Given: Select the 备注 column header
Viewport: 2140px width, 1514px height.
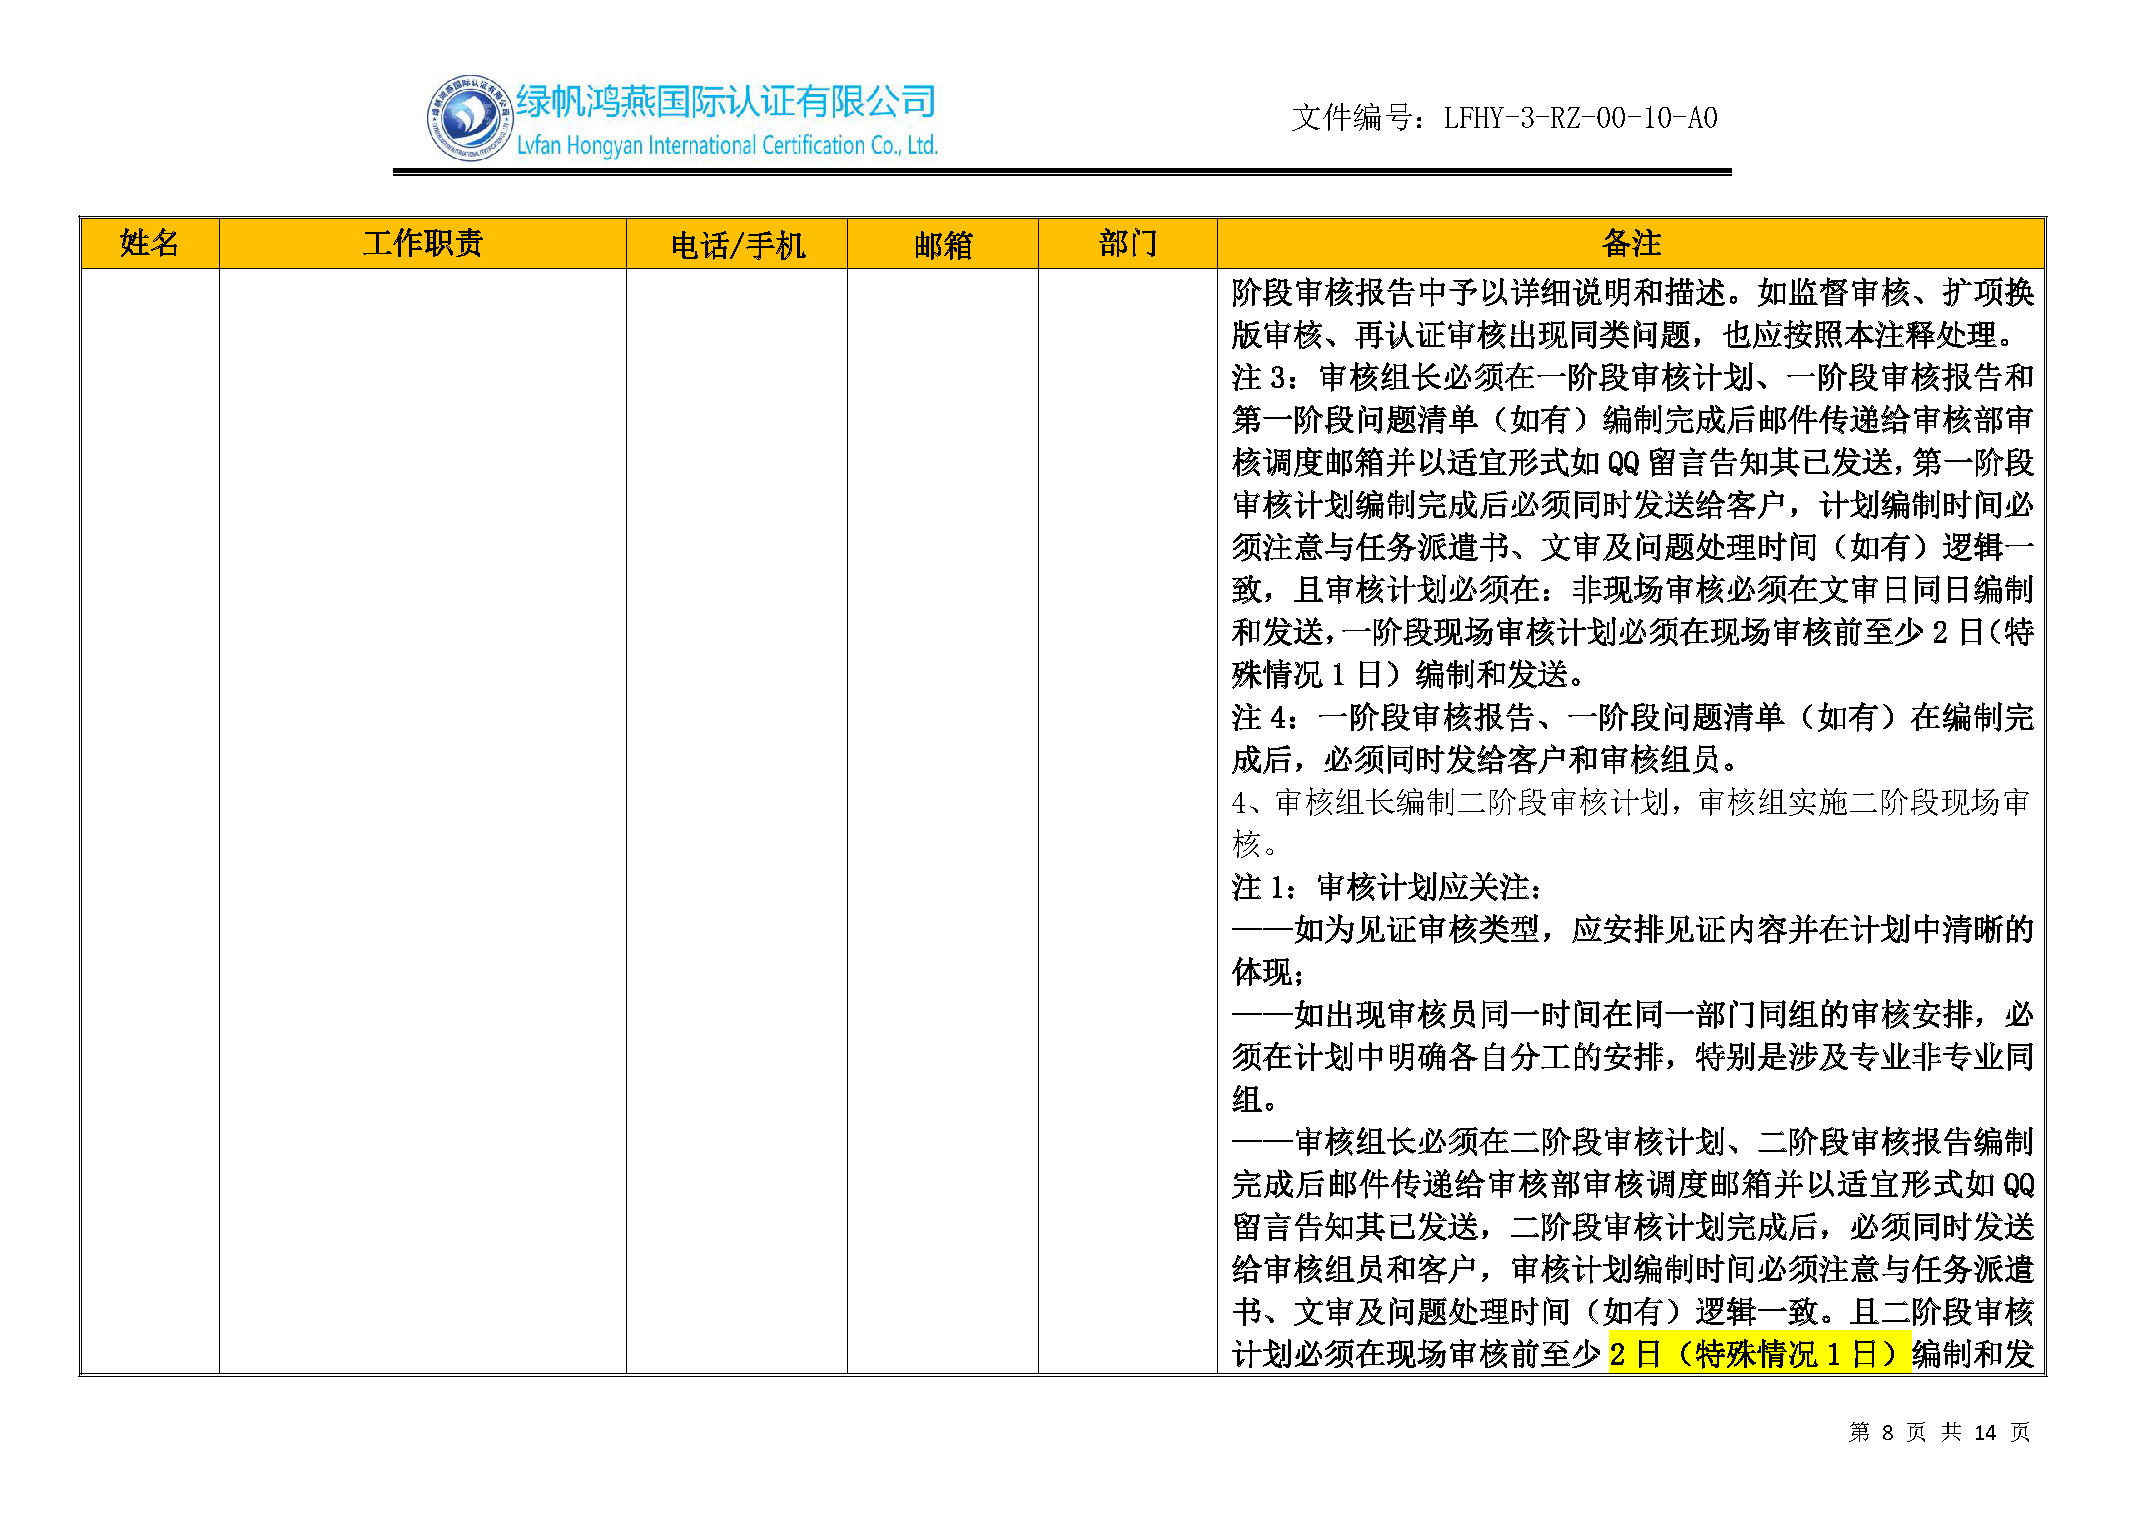Looking at the screenshot, I should [1631, 243].
